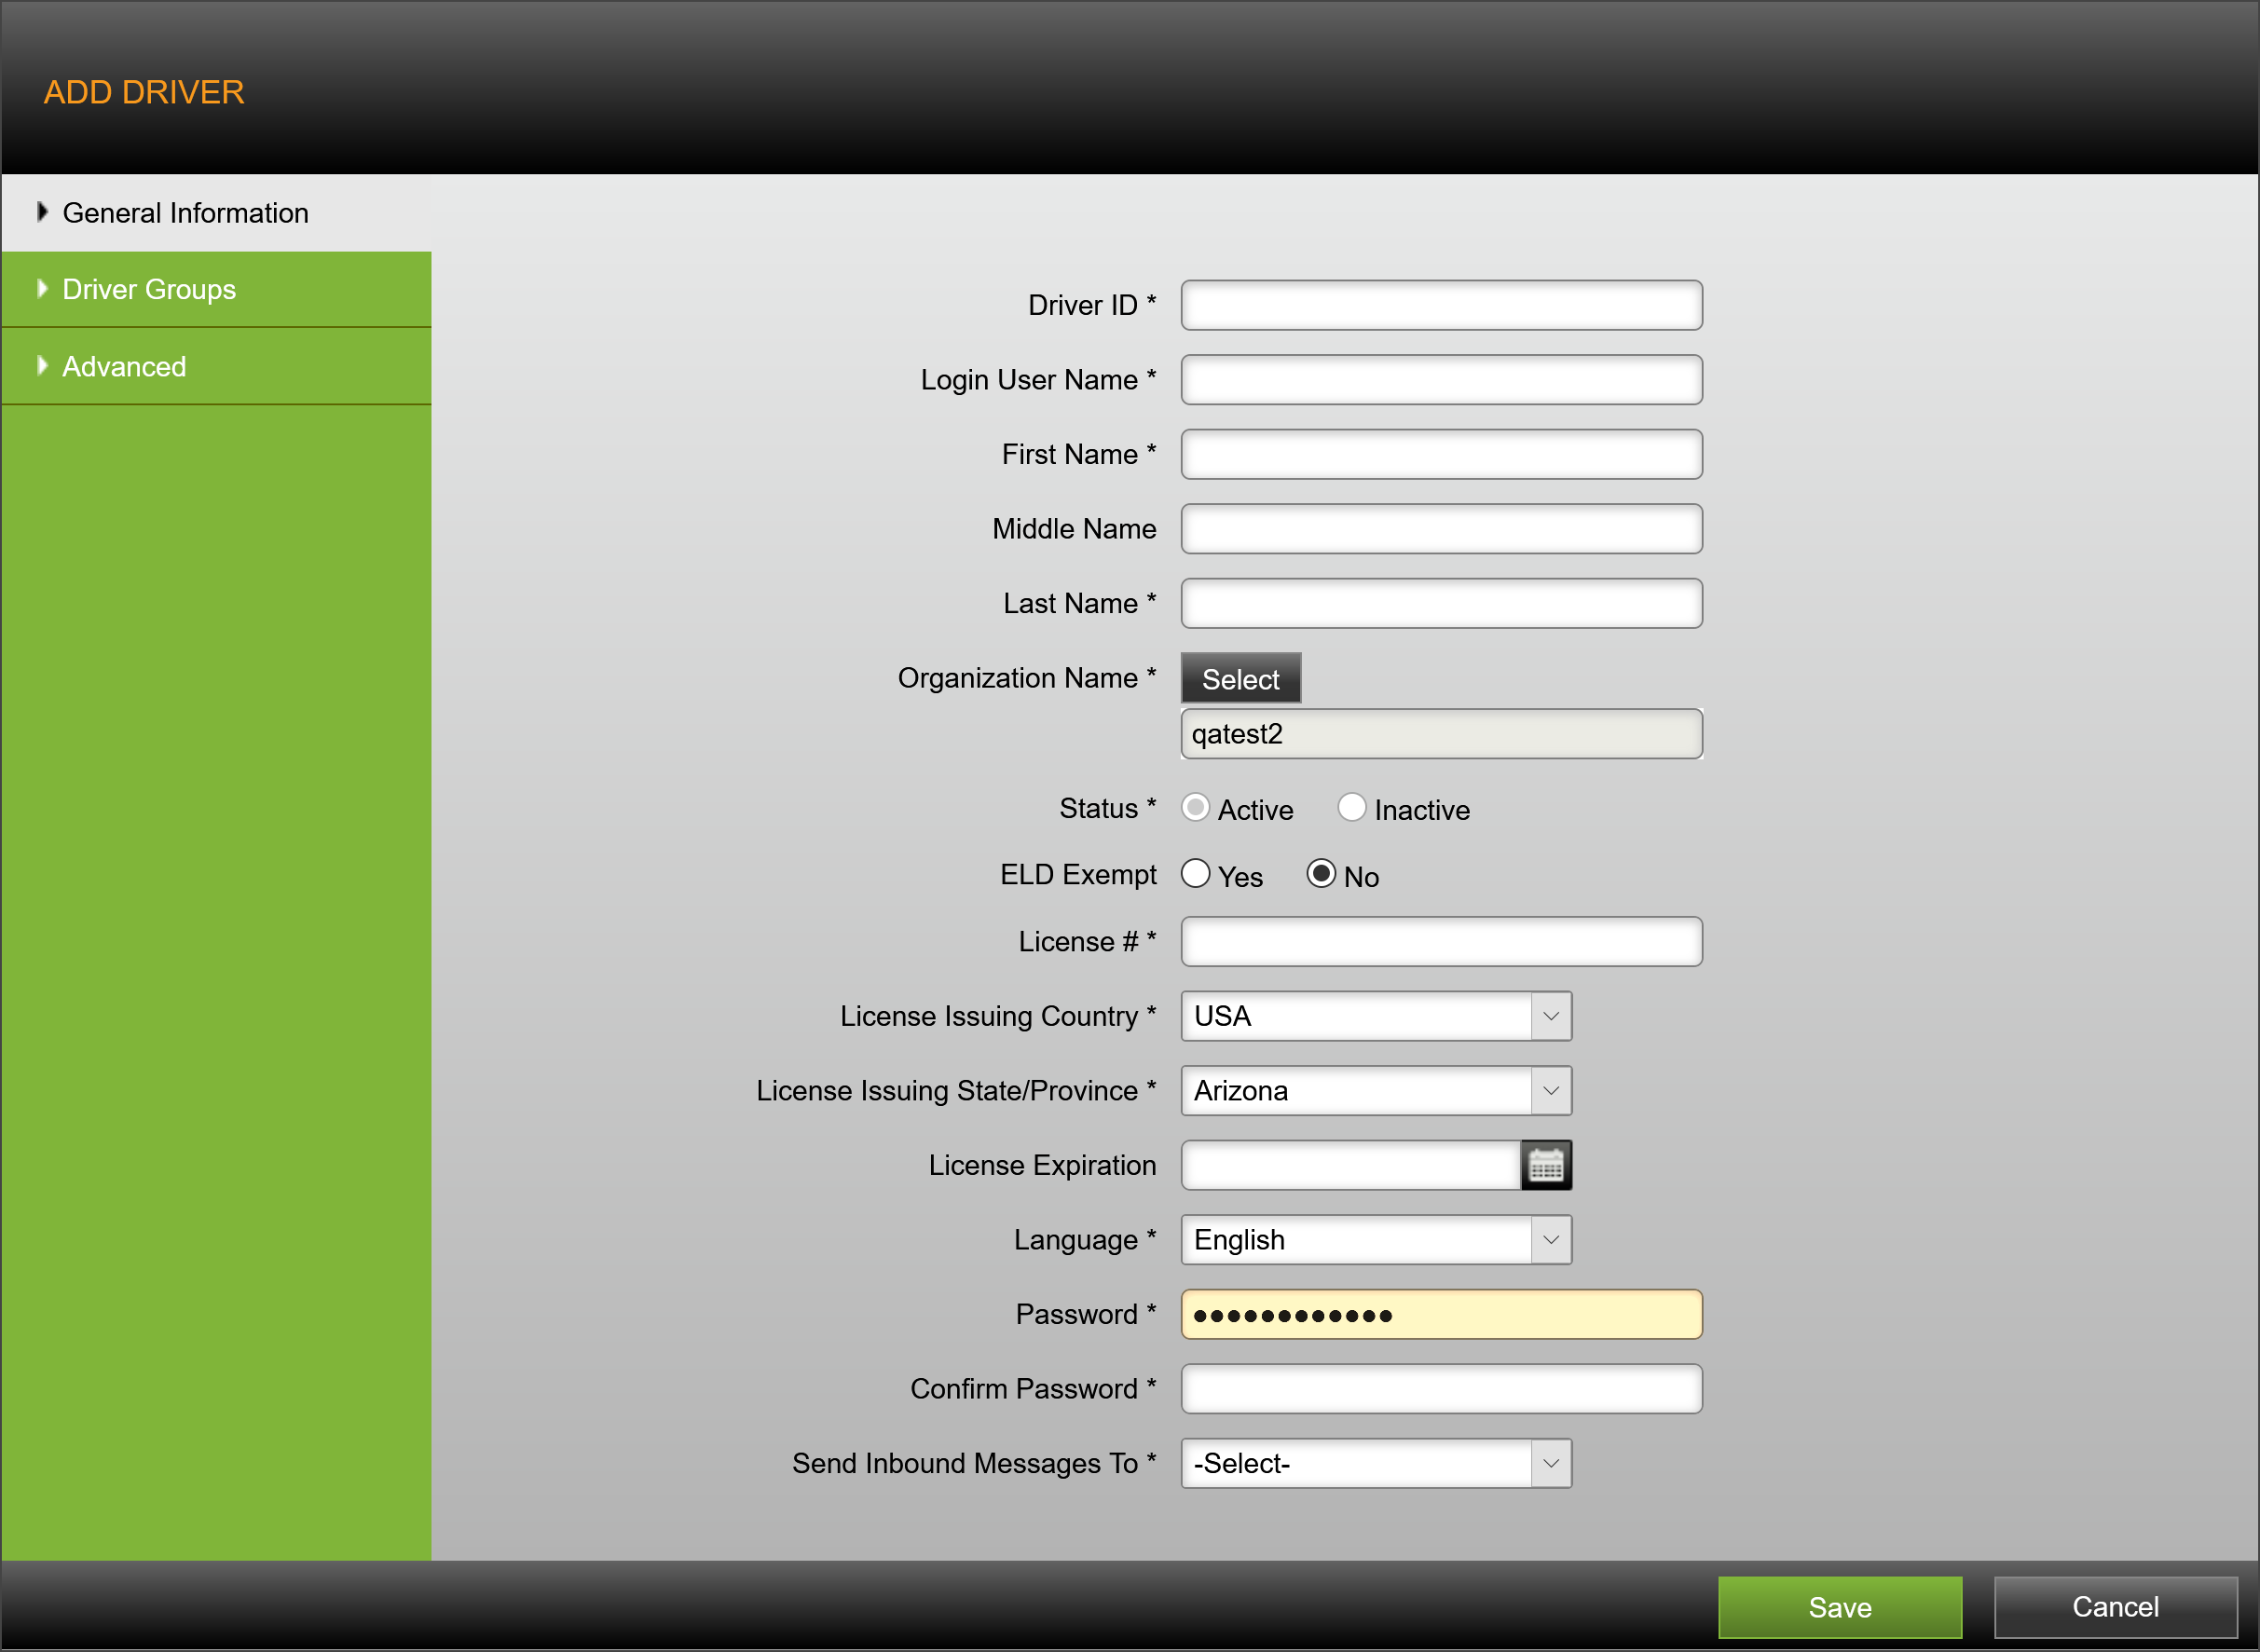Click the General Information arrow icon
The image size is (2260, 1652).
pyautogui.click(x=42, y=212)
